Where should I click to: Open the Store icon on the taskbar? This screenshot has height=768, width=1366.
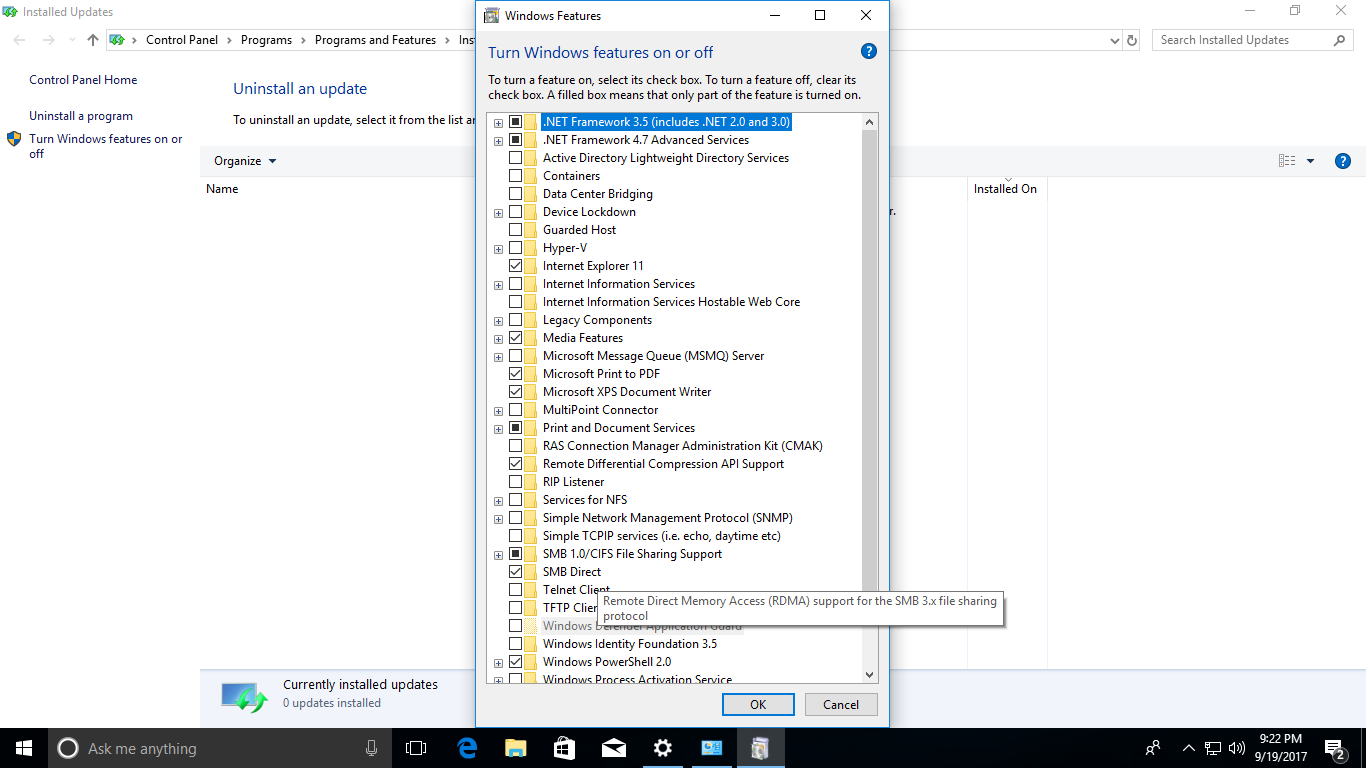(x=565, y=748)
